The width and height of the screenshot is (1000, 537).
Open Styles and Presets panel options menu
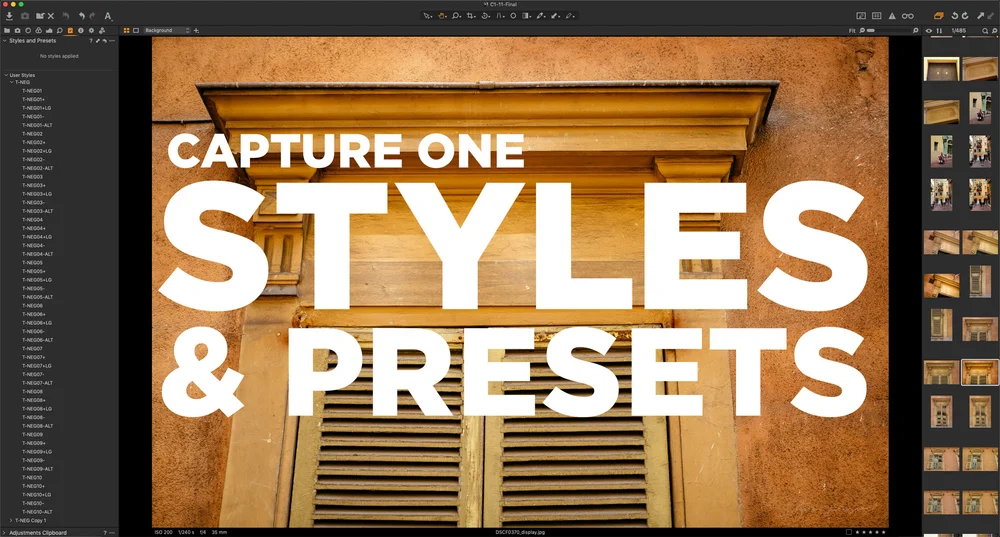tap(112, 41)
